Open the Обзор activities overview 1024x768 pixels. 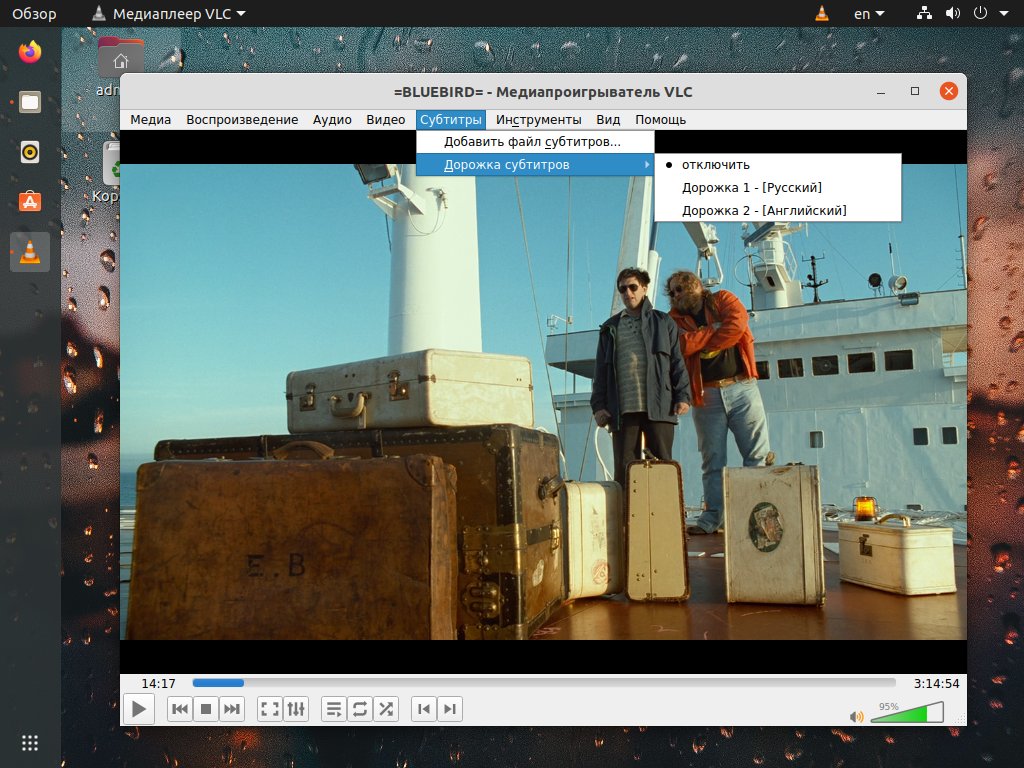tap(34, 14)
